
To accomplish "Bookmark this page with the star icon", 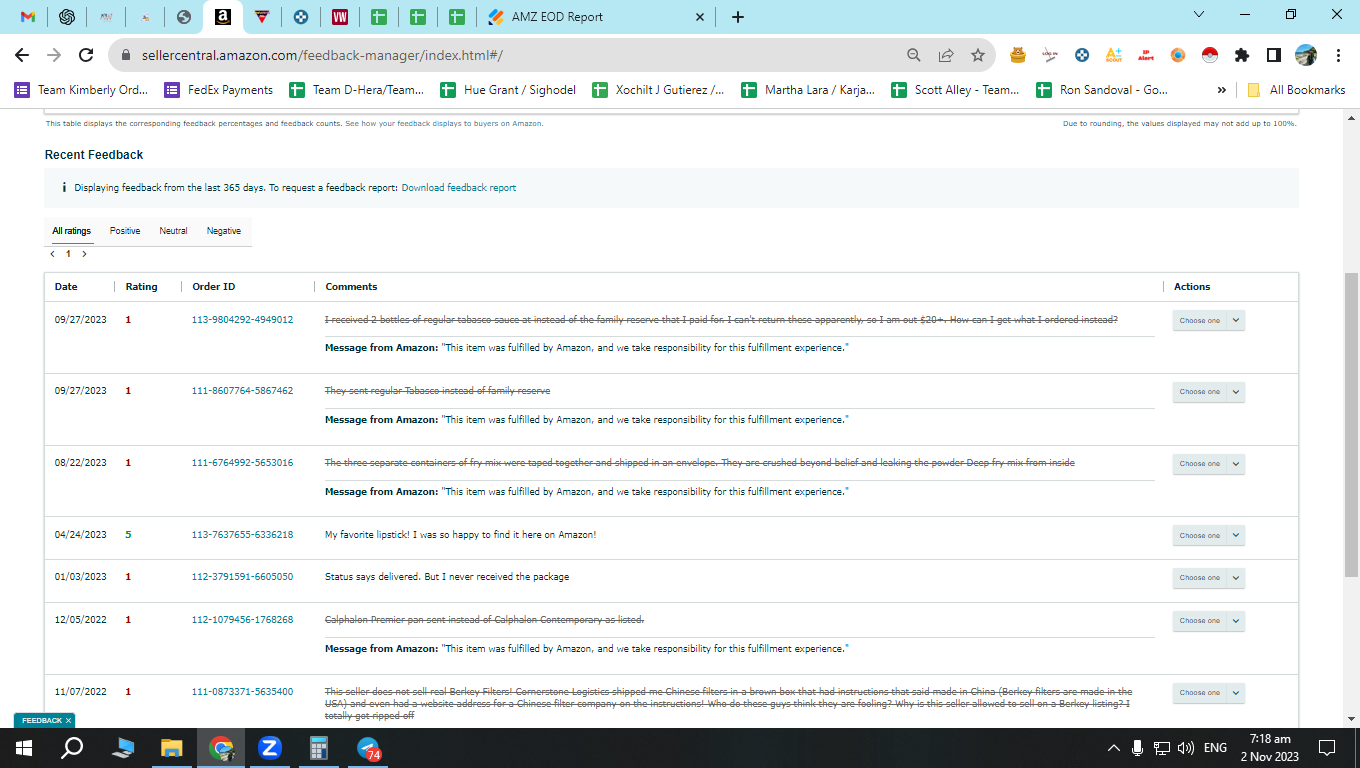I will tap(978, 55).
